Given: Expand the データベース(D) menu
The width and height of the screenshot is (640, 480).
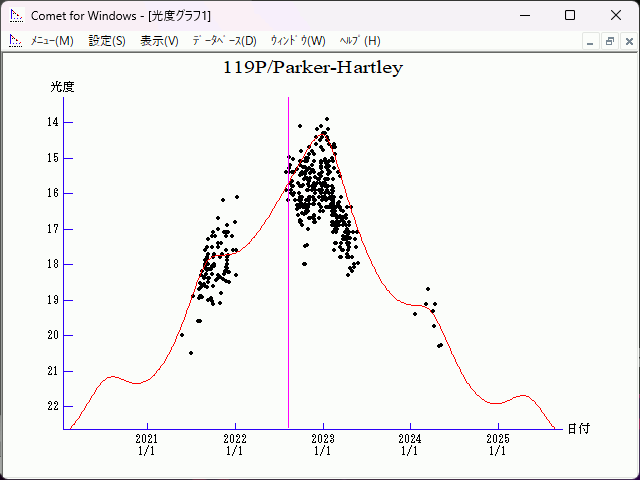Looking at the screenshot, I should (x=224, y=41).
